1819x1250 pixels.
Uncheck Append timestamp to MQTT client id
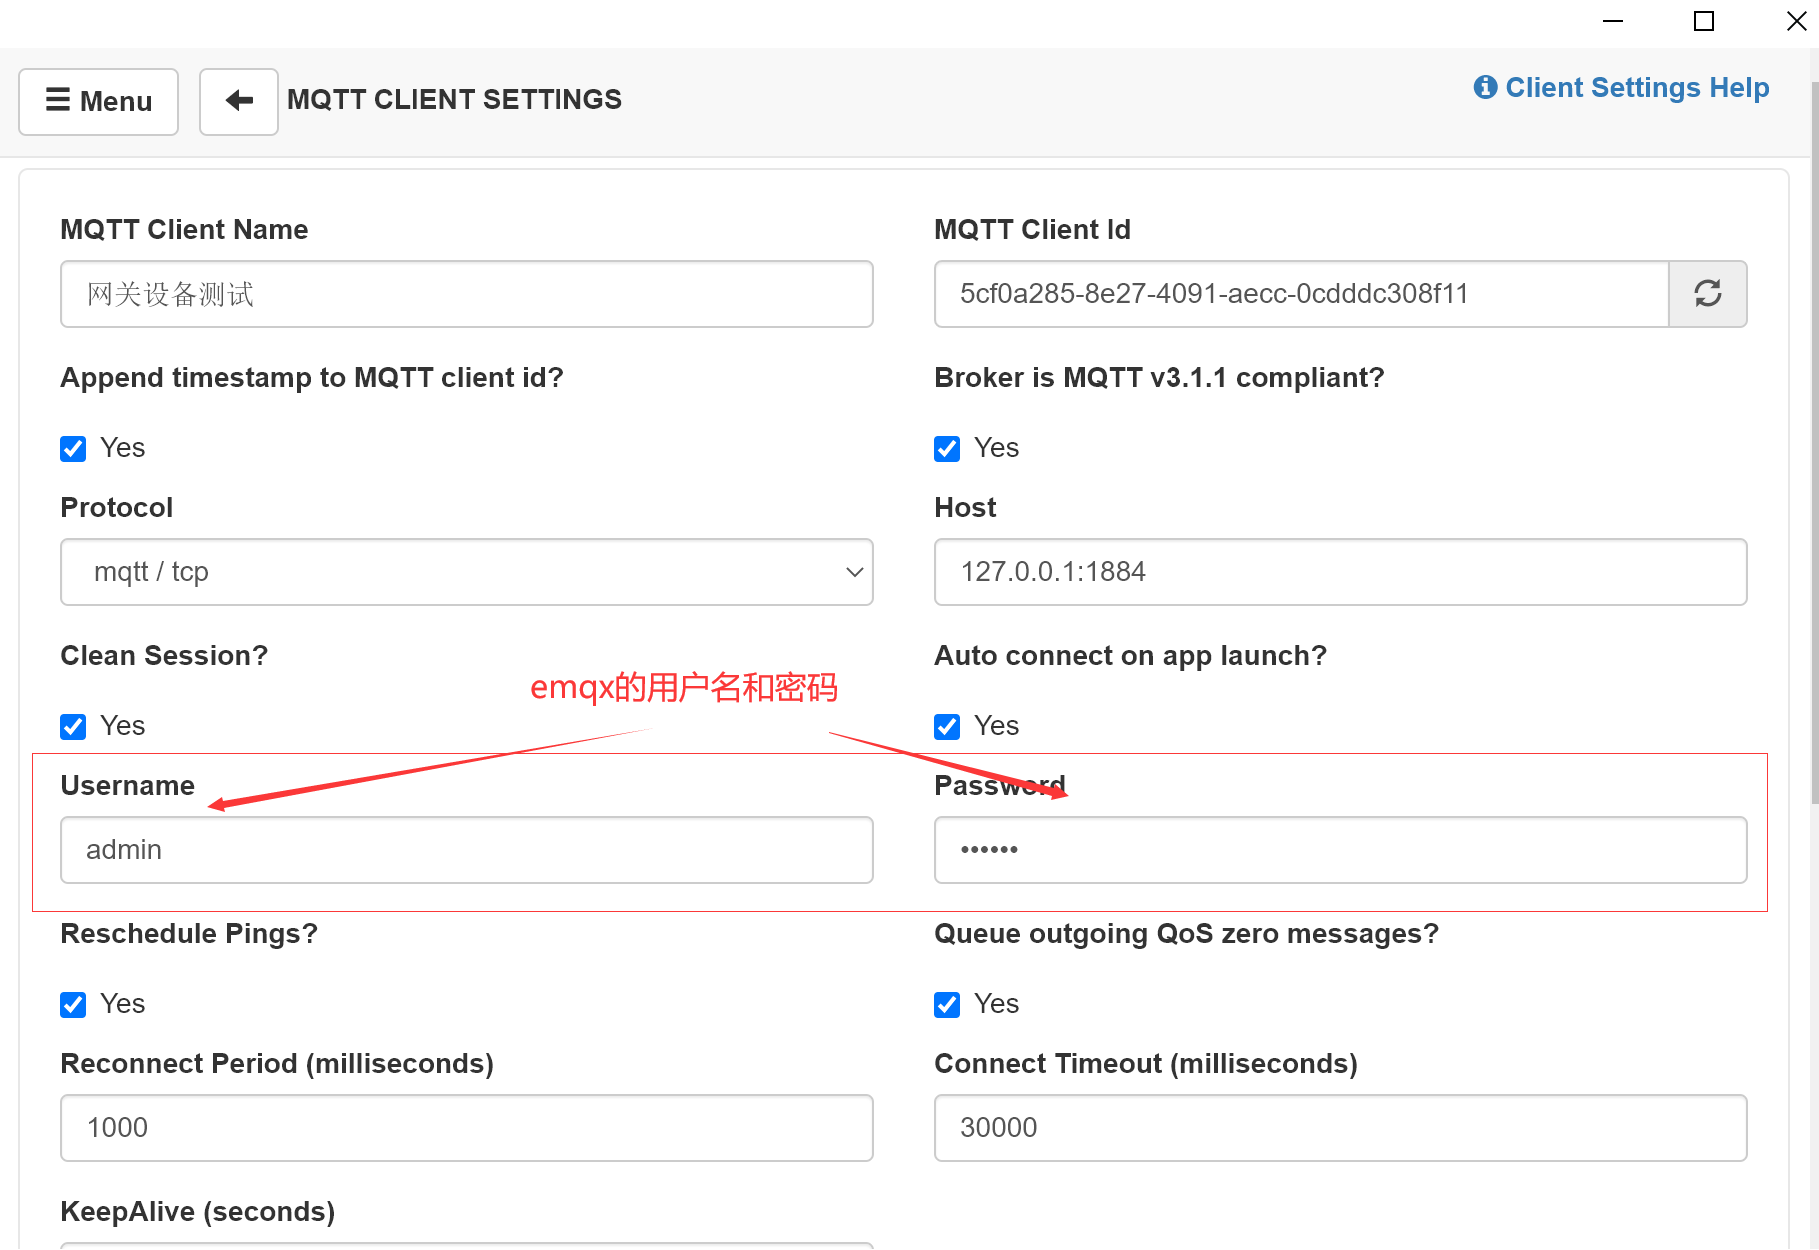pyautogui.click(x=72, y=448)
